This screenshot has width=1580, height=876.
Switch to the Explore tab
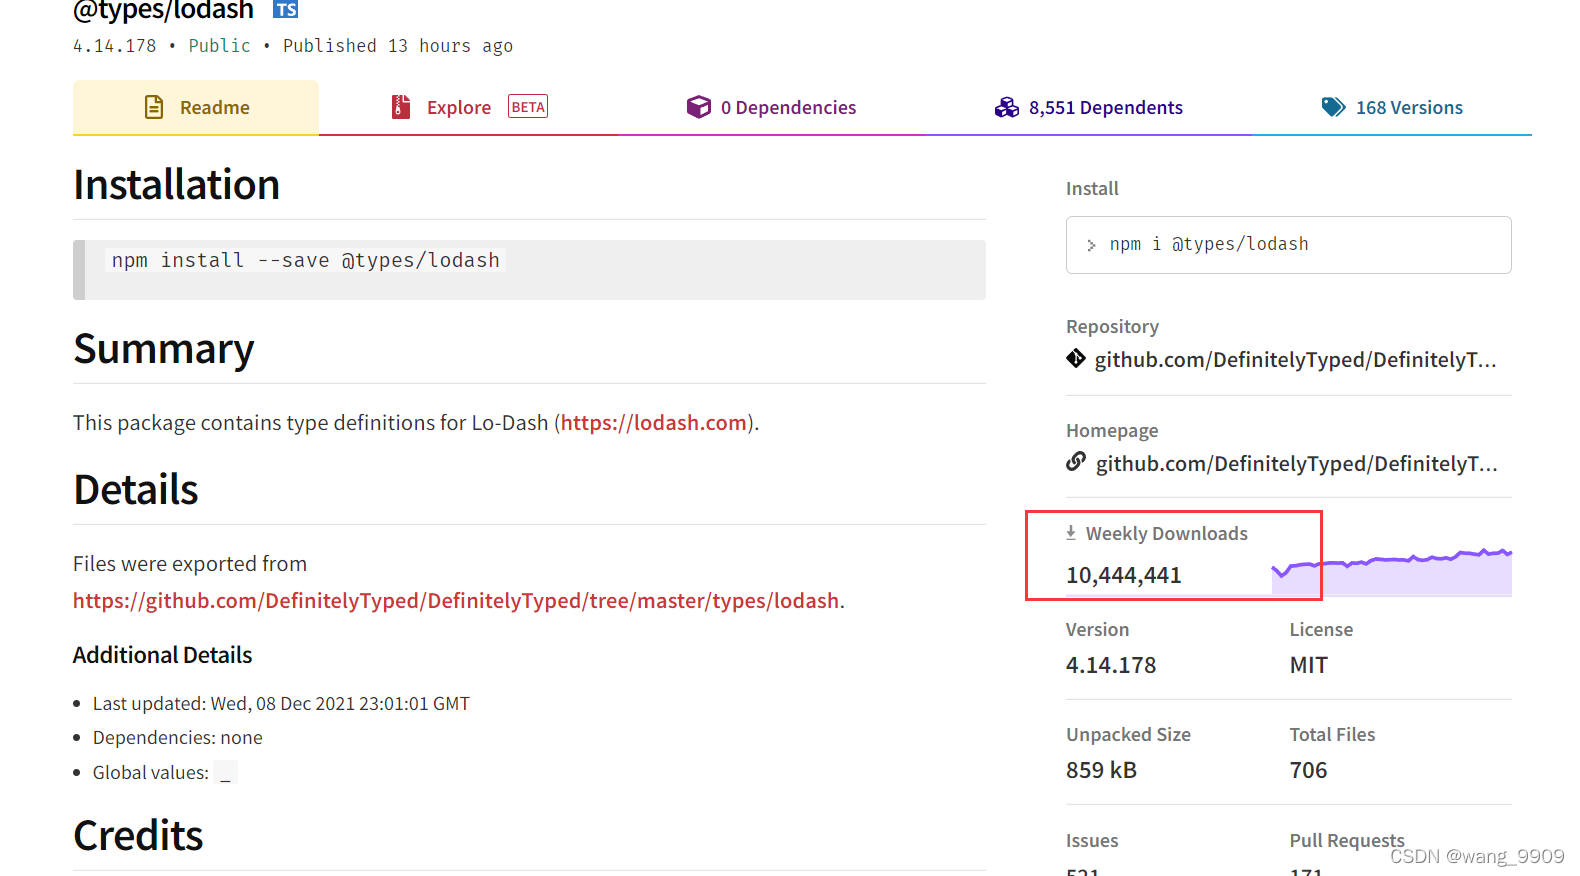(x=468, y=107)
